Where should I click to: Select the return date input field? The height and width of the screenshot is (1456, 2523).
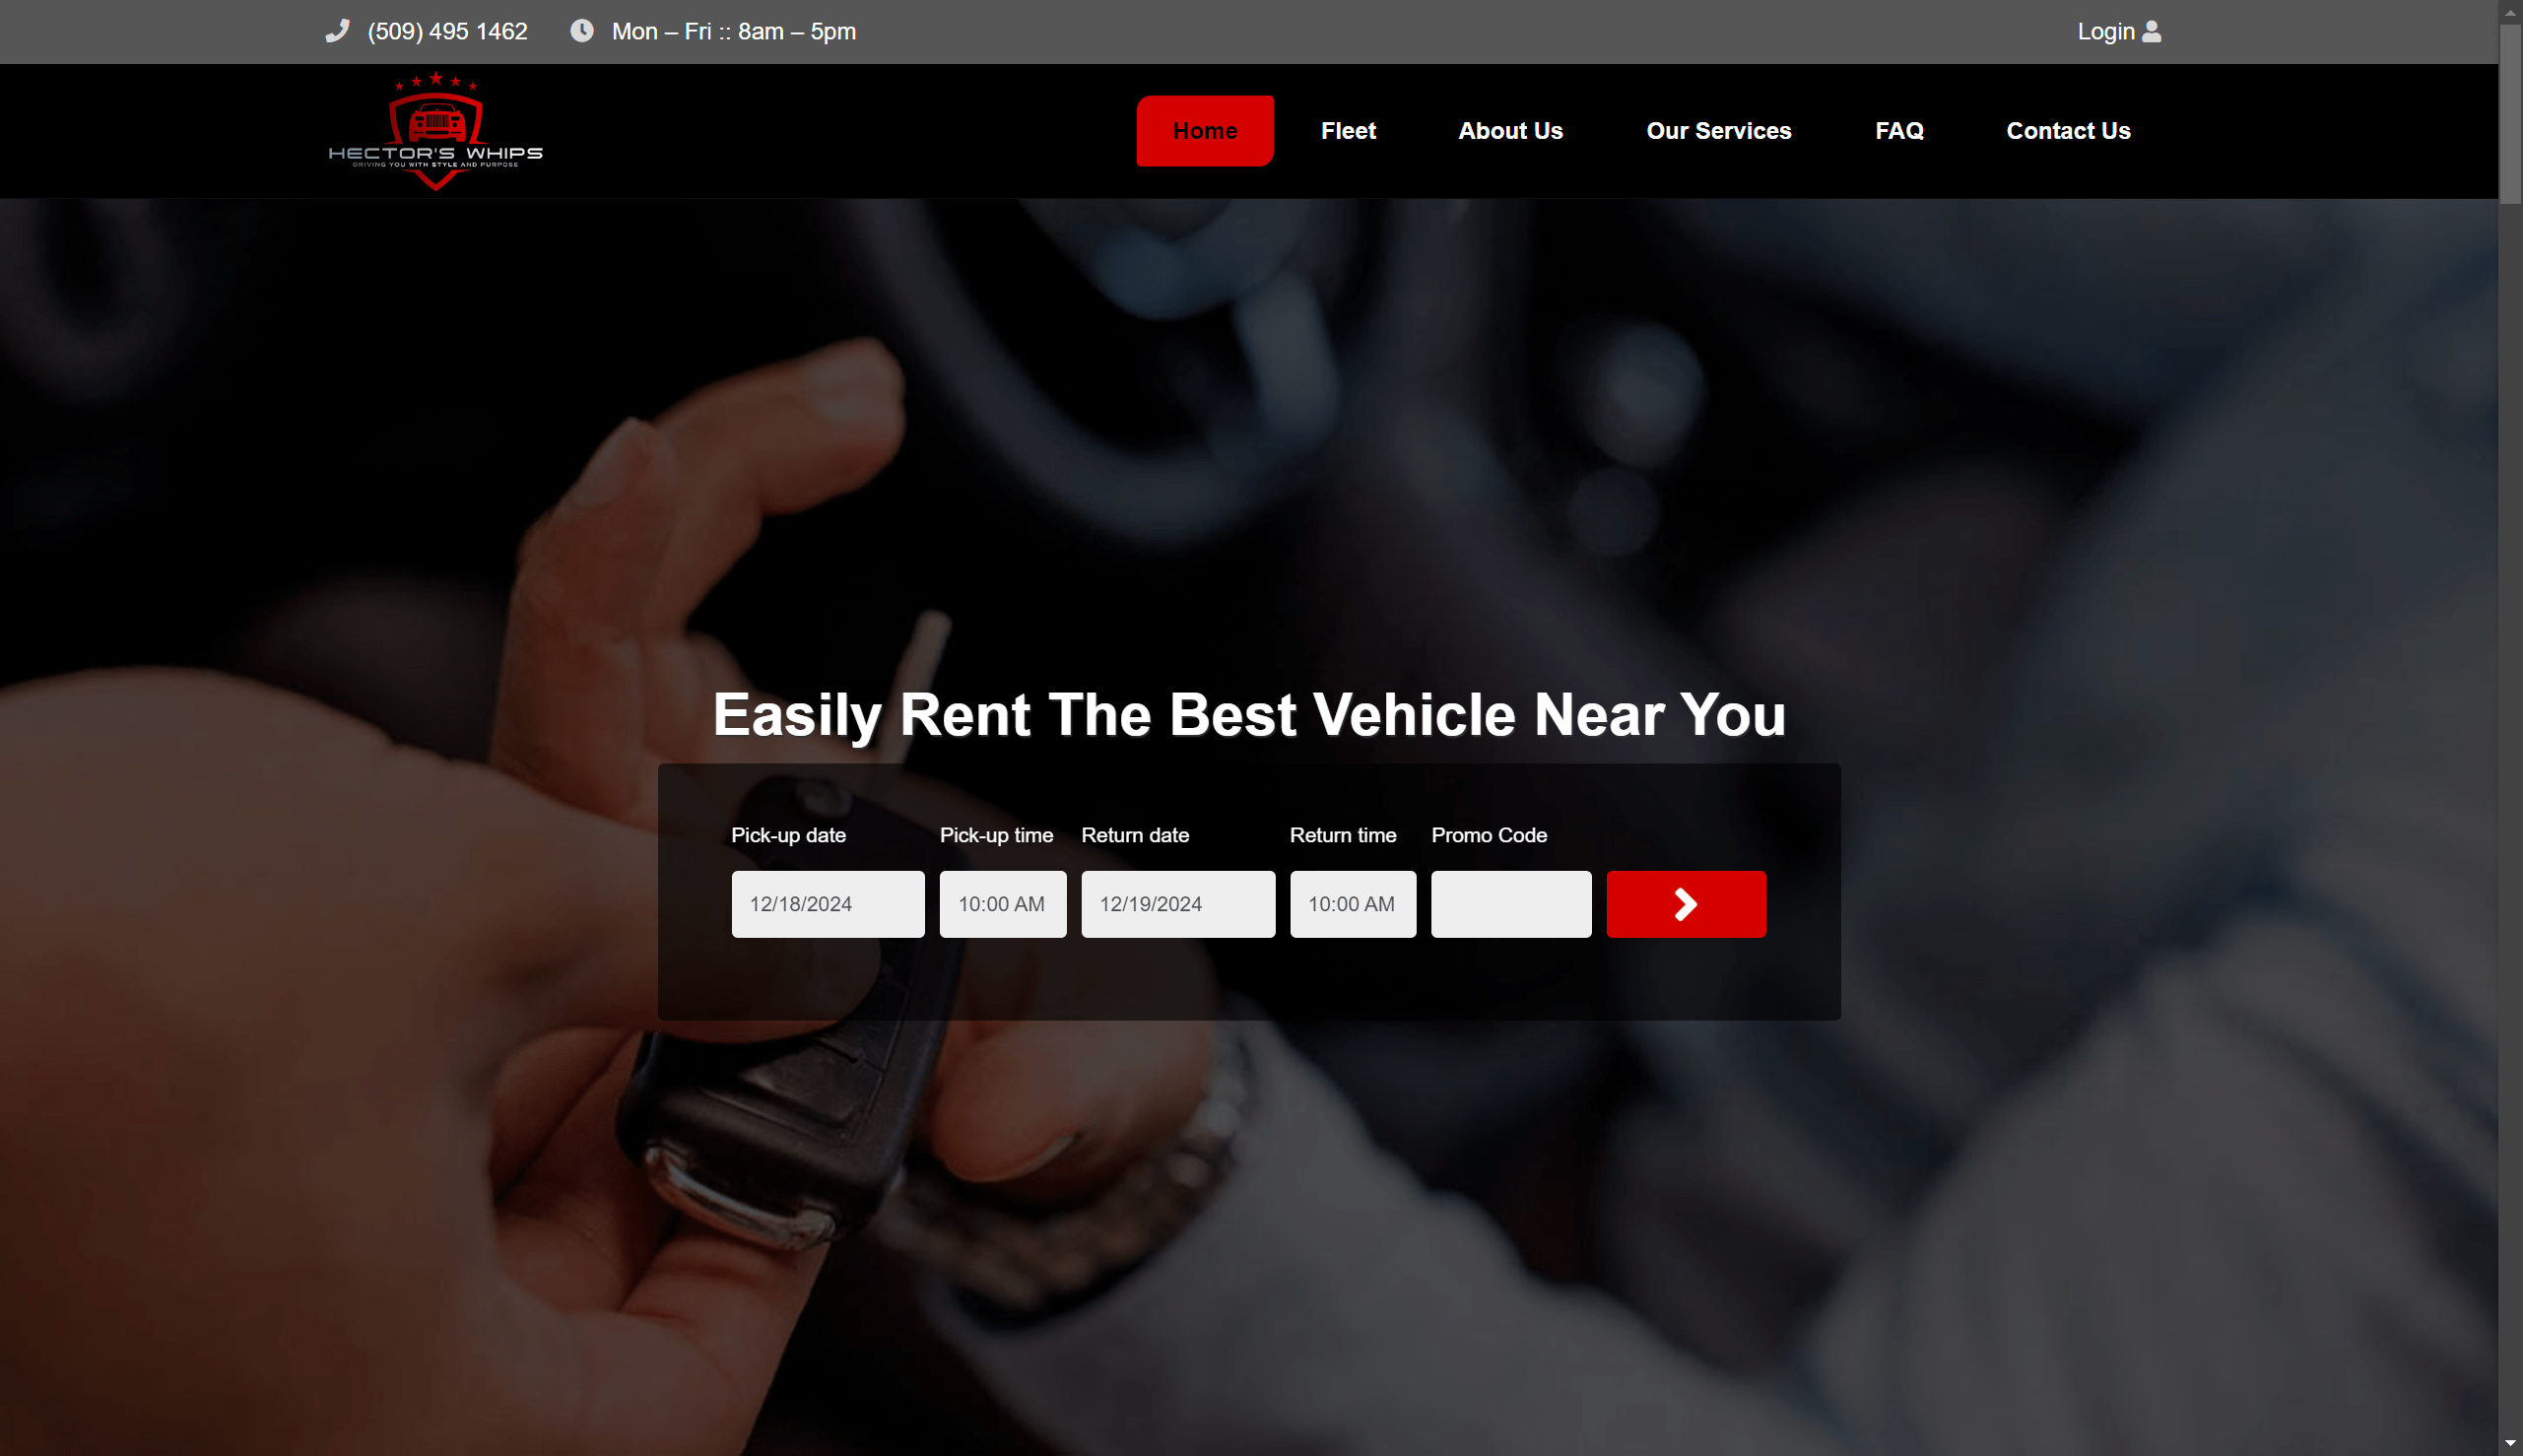(x=1176, y=903)
